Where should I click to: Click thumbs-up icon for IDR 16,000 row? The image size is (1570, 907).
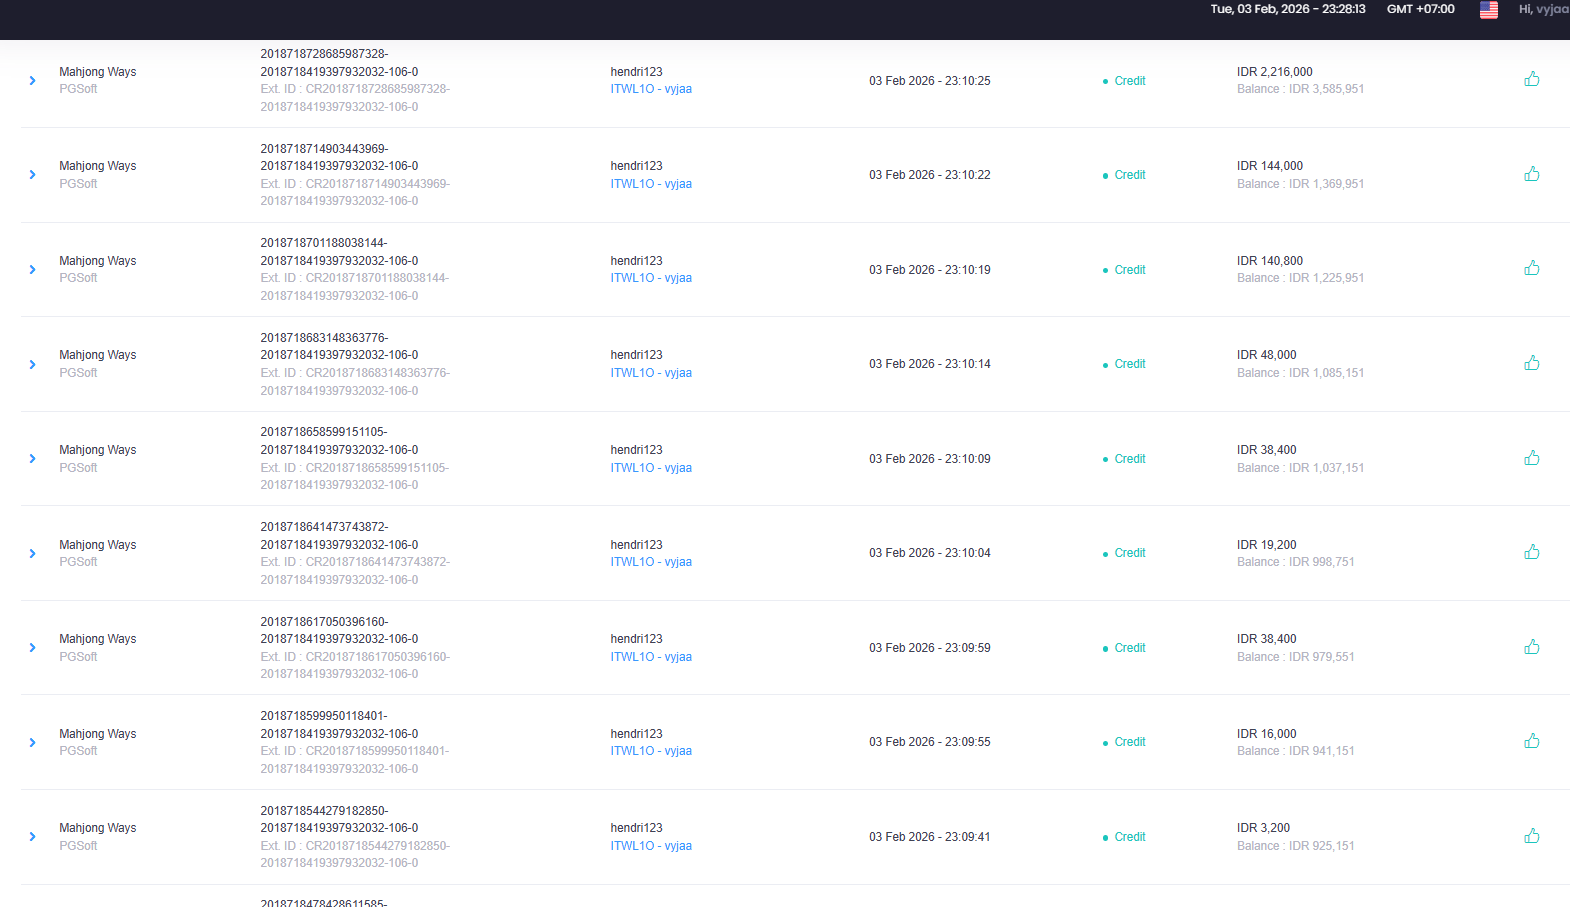tap(1531, 741)
